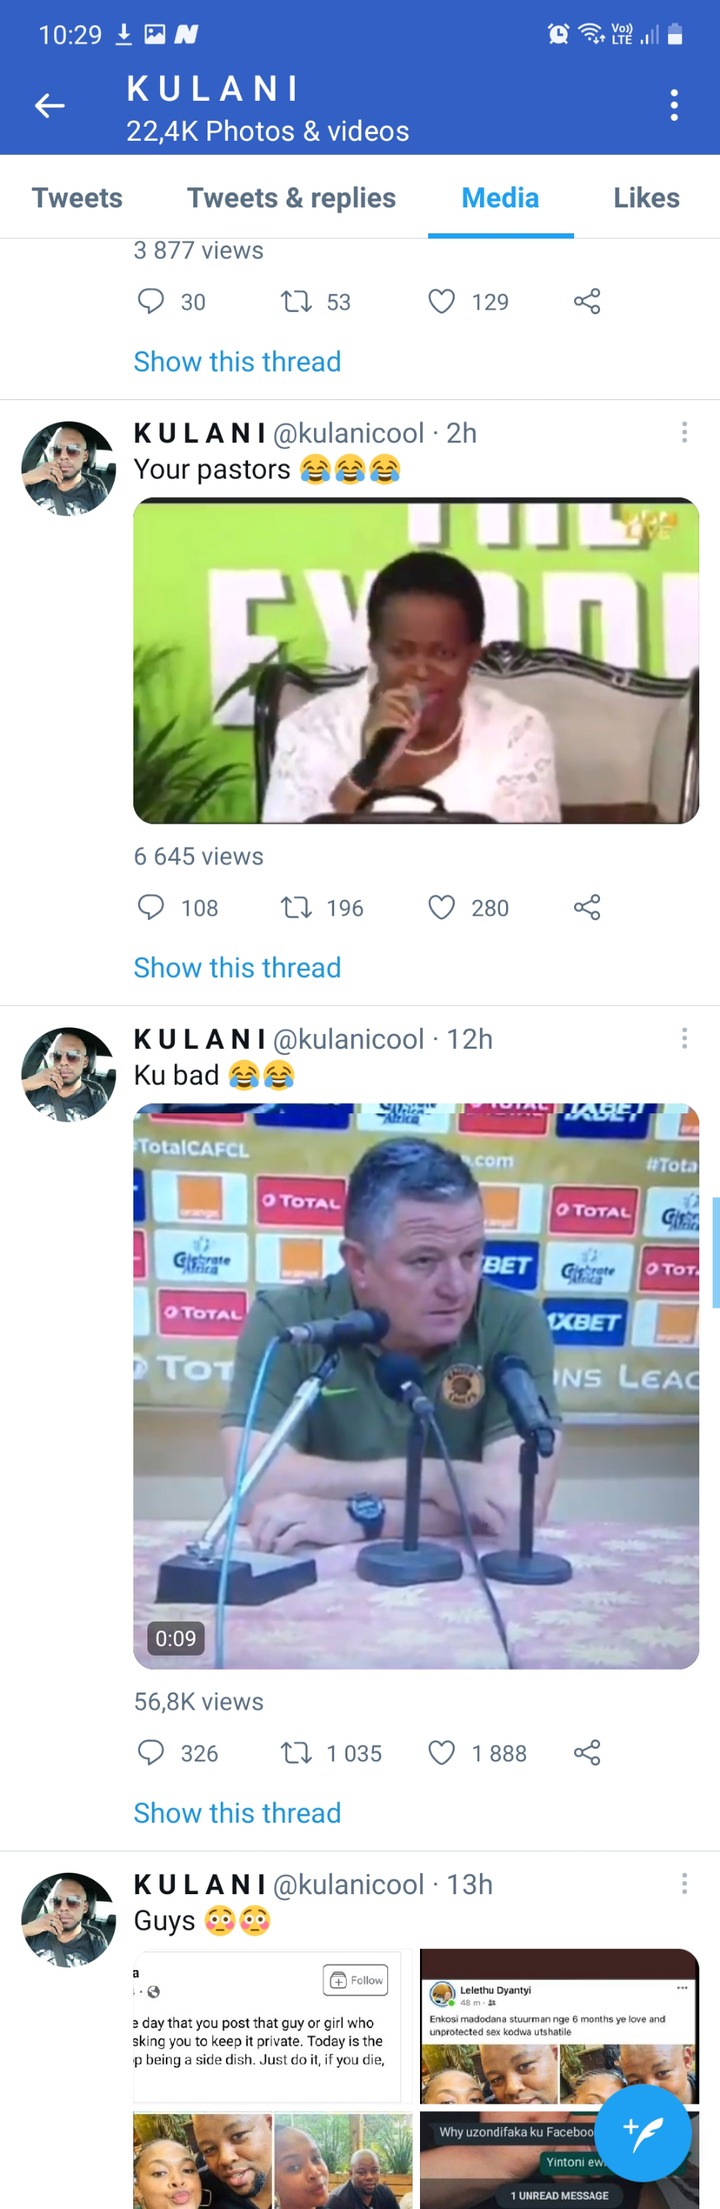This screenshot has width=720, height=2209.
Task: Open the profile overflow menu
Action: (675, 105)
